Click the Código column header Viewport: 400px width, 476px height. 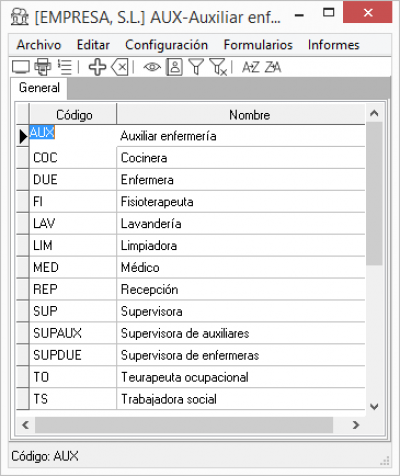[73, 114]
